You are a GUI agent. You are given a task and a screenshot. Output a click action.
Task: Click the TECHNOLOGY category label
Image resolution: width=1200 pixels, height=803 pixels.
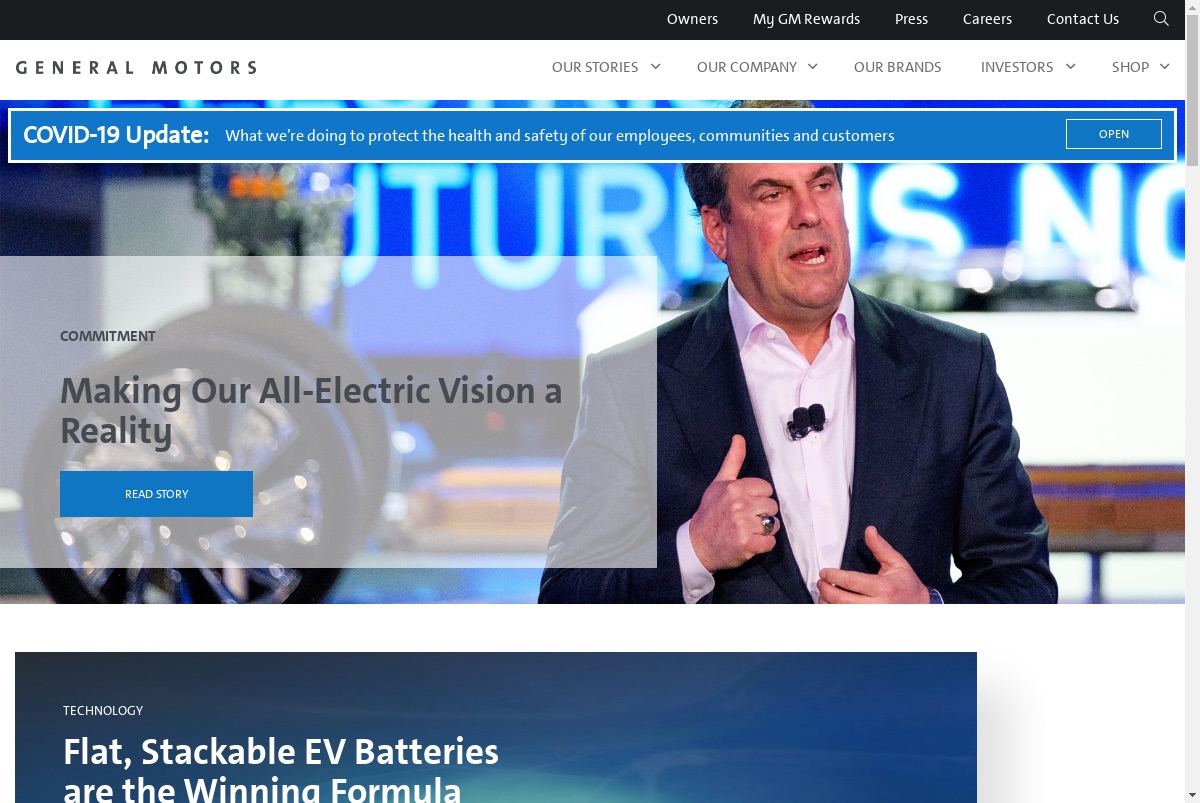103,710
